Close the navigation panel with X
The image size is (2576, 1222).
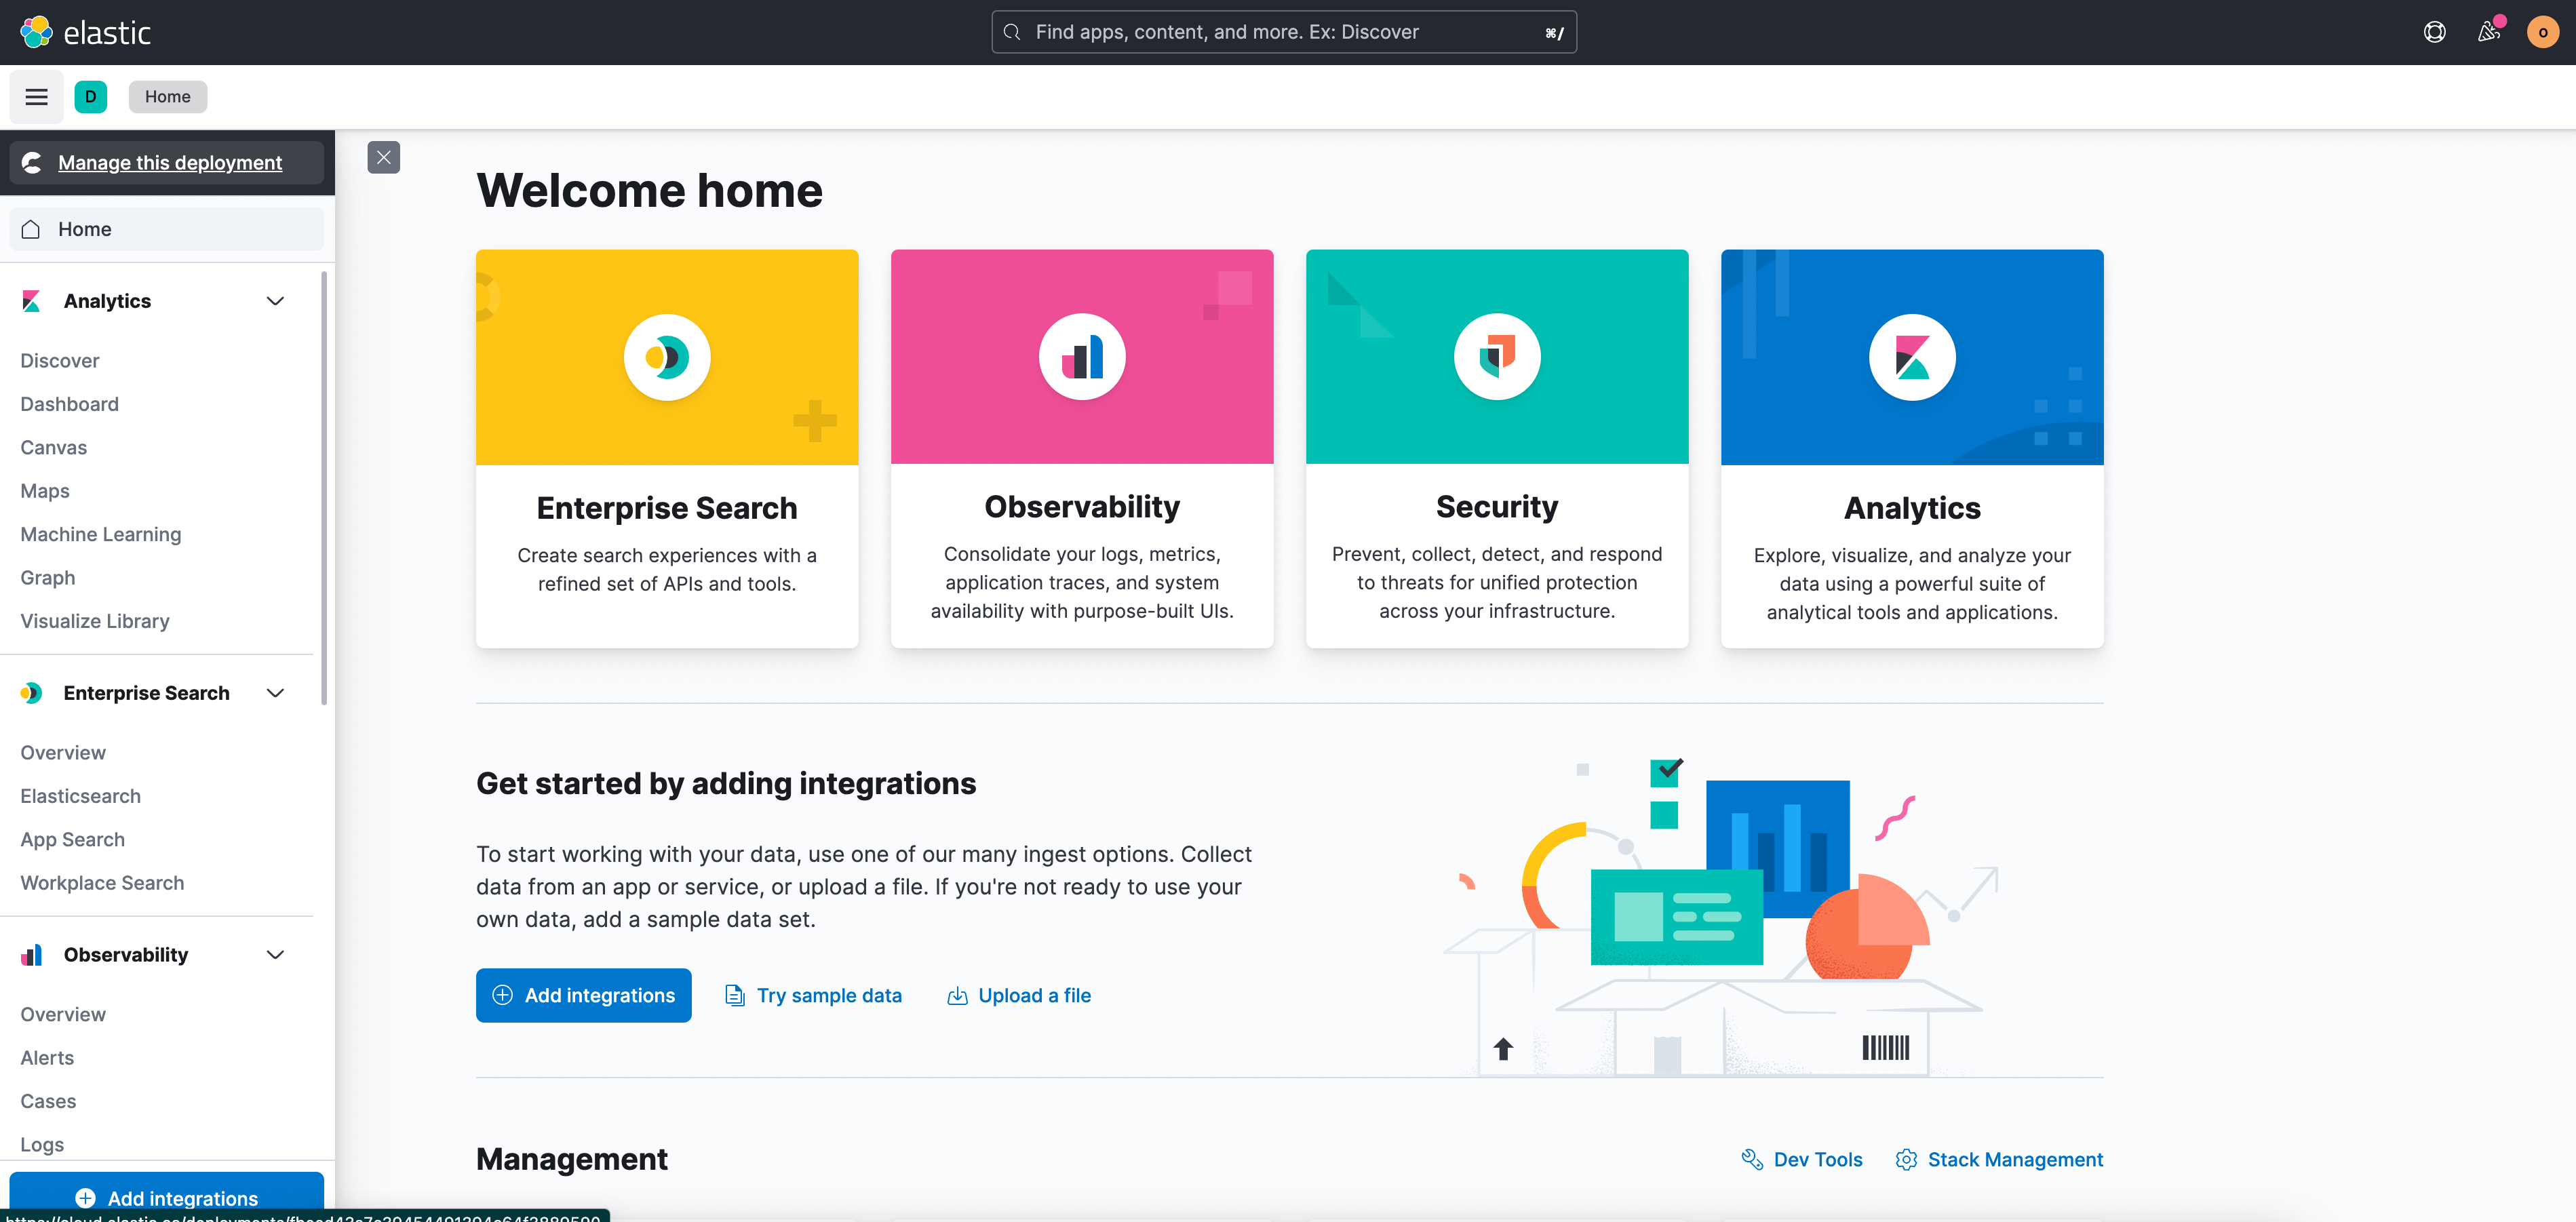[x=384, y=157]
